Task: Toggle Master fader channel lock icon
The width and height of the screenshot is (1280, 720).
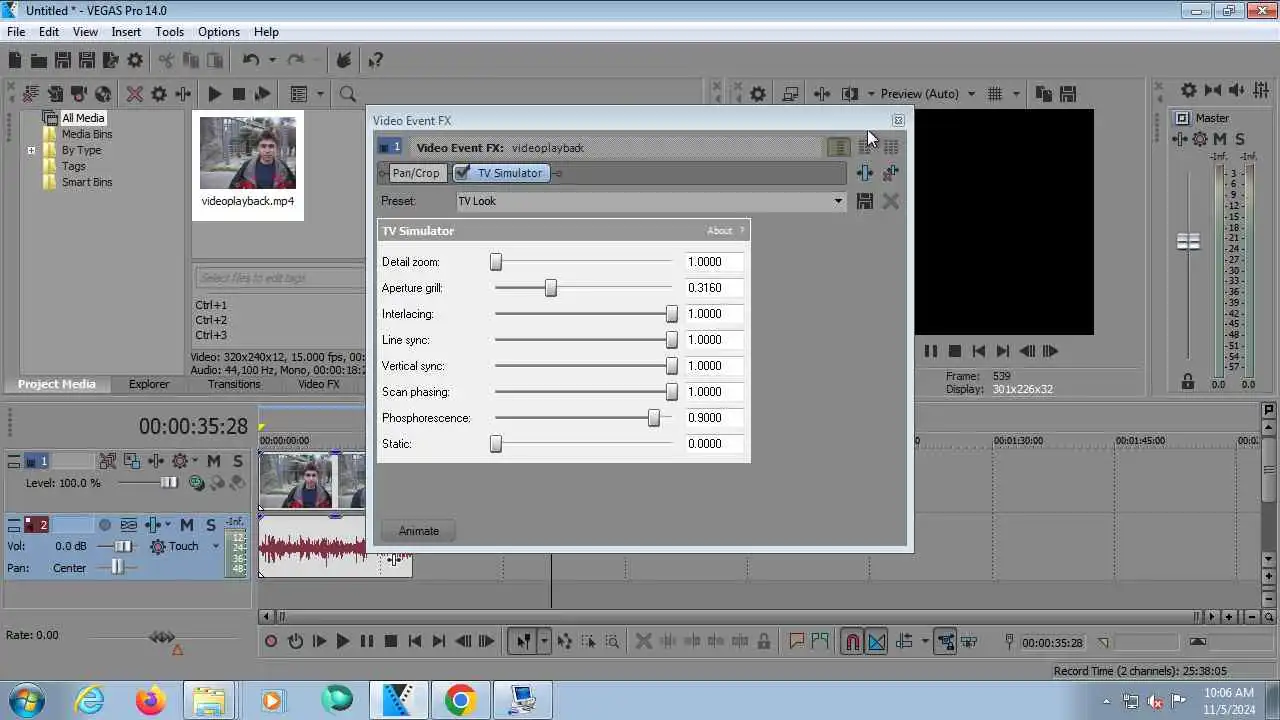Action: 1188,380
